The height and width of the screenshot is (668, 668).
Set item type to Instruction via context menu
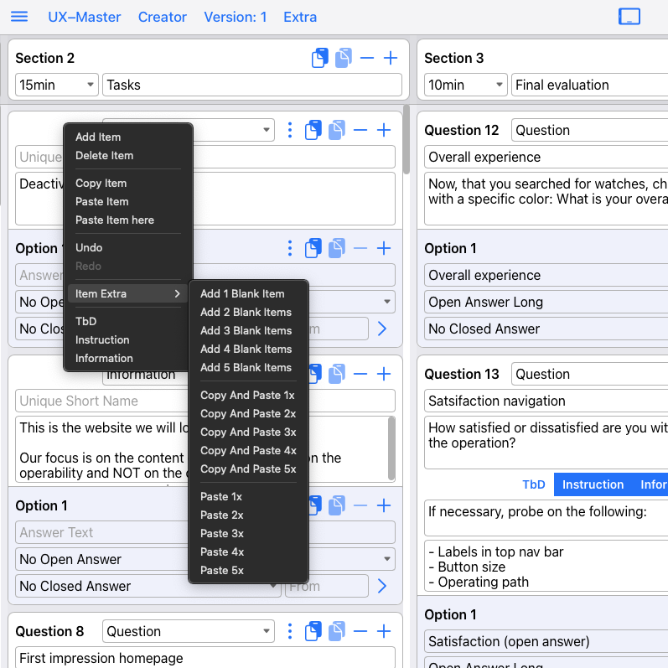point(102,340)
